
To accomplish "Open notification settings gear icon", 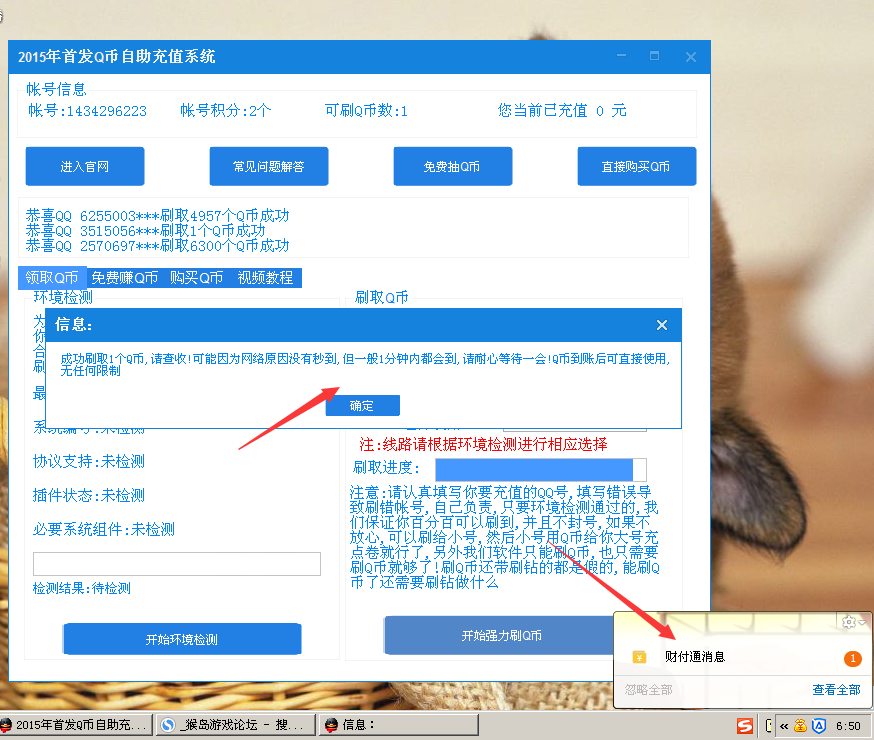I will [x=849, y=621].
